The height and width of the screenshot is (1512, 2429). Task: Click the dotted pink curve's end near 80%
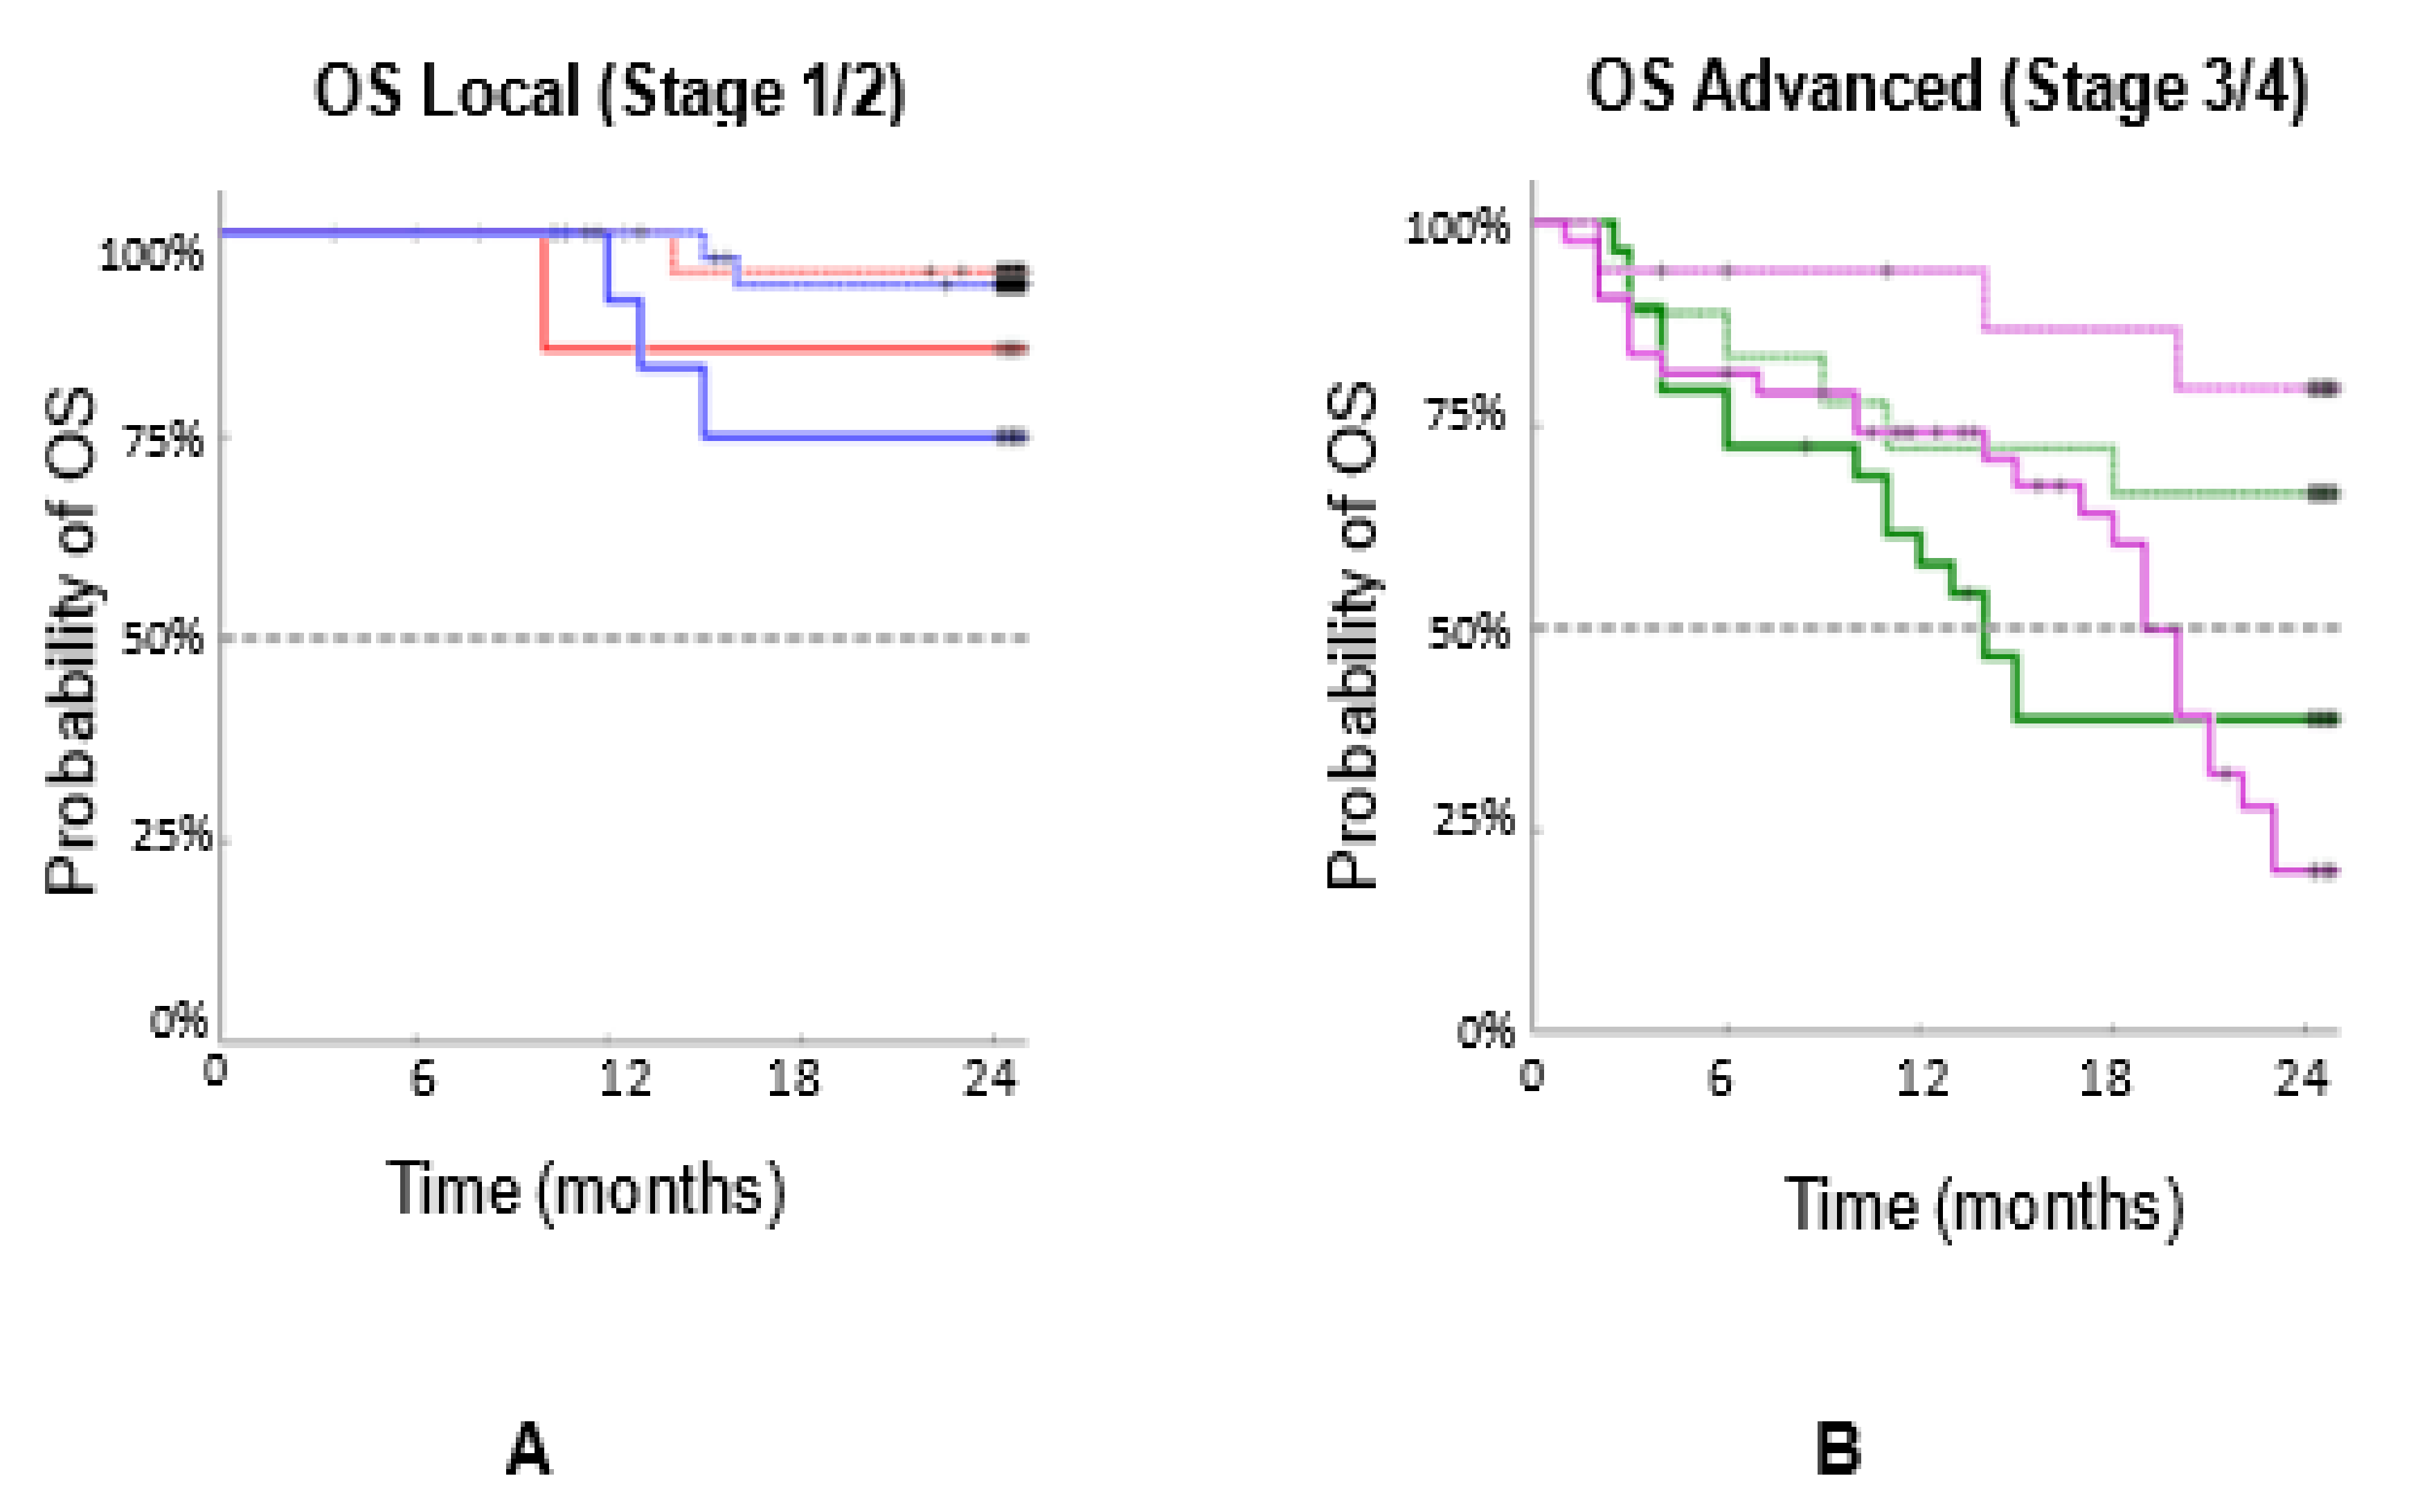point(2323,389)
